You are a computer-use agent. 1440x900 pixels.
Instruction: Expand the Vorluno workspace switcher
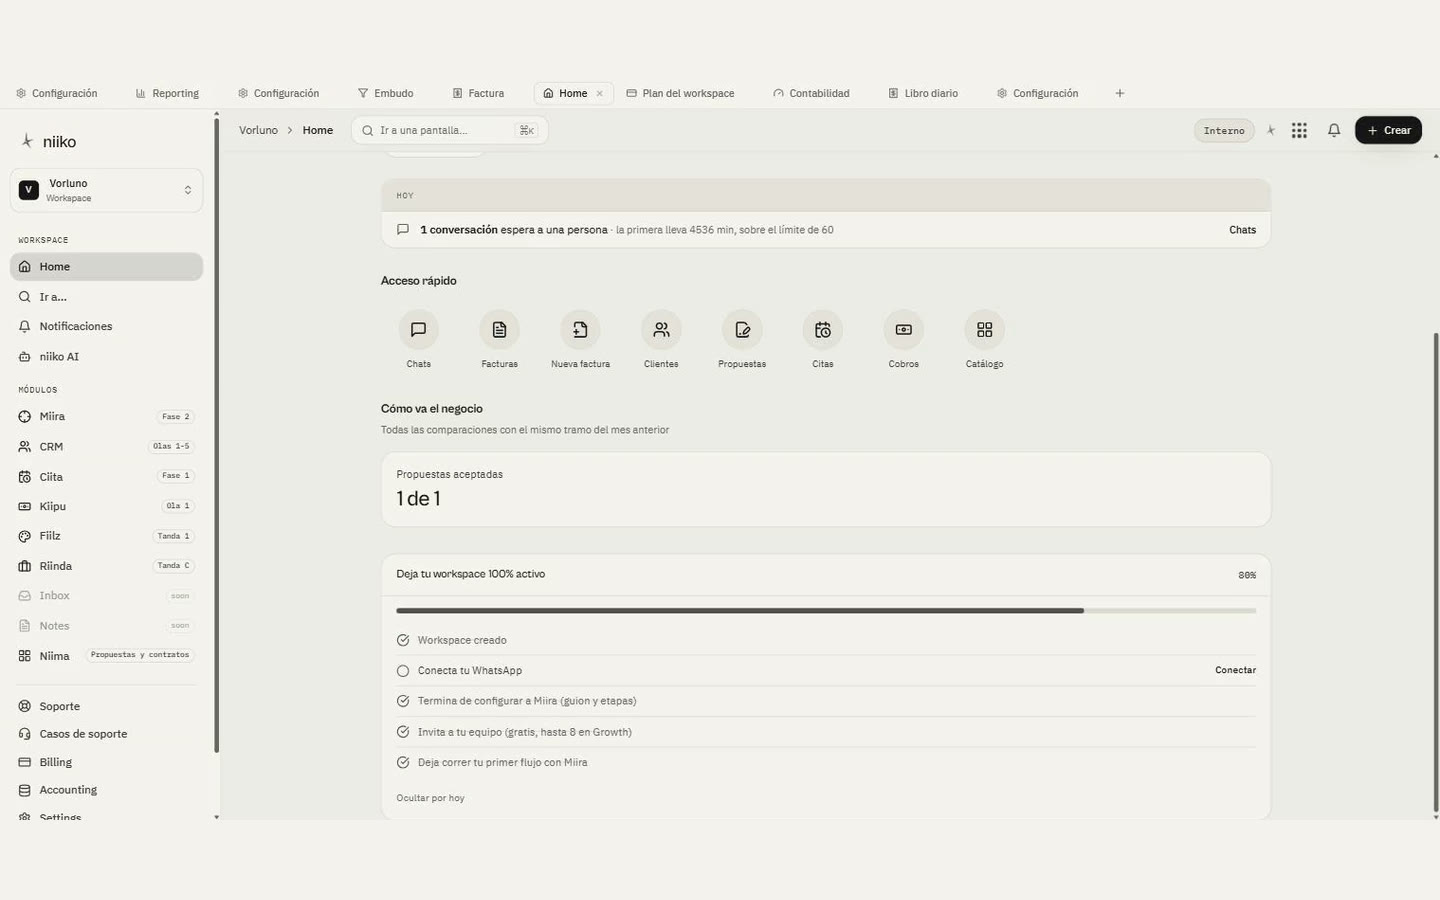pos(106,190)
